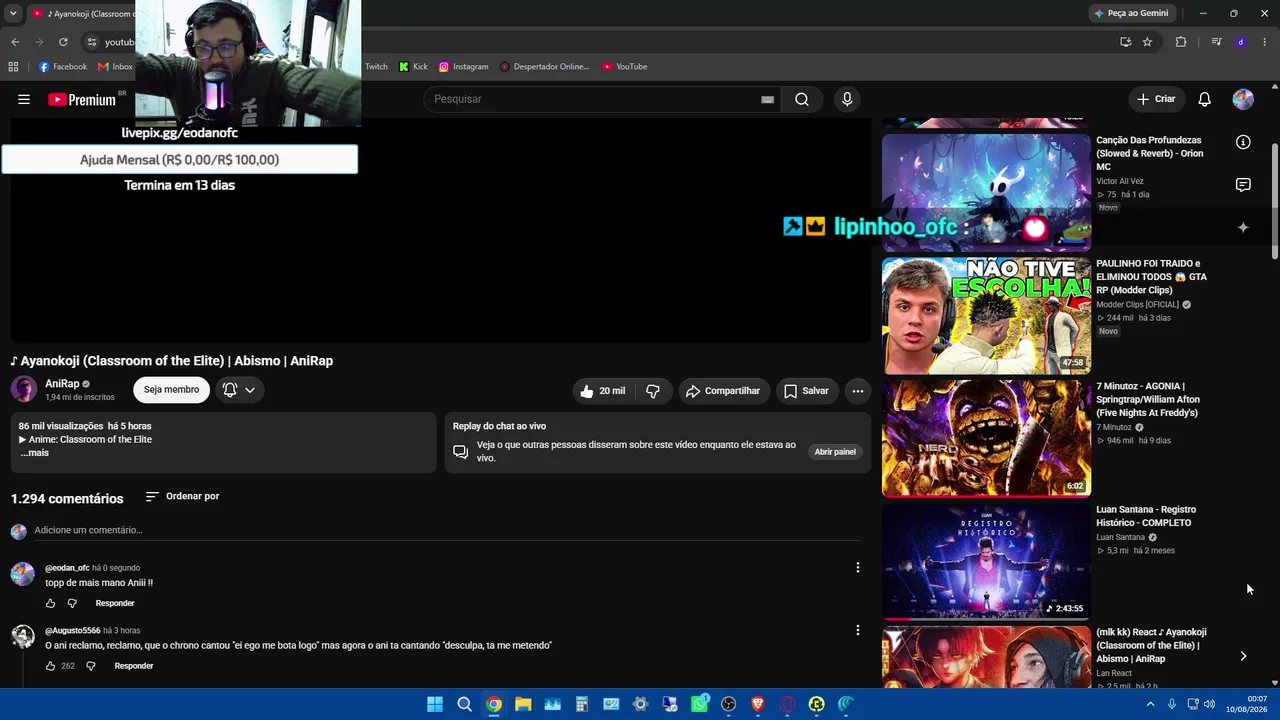Dislike the AniRap video
1280x720 pixels.
click(653, 391)
